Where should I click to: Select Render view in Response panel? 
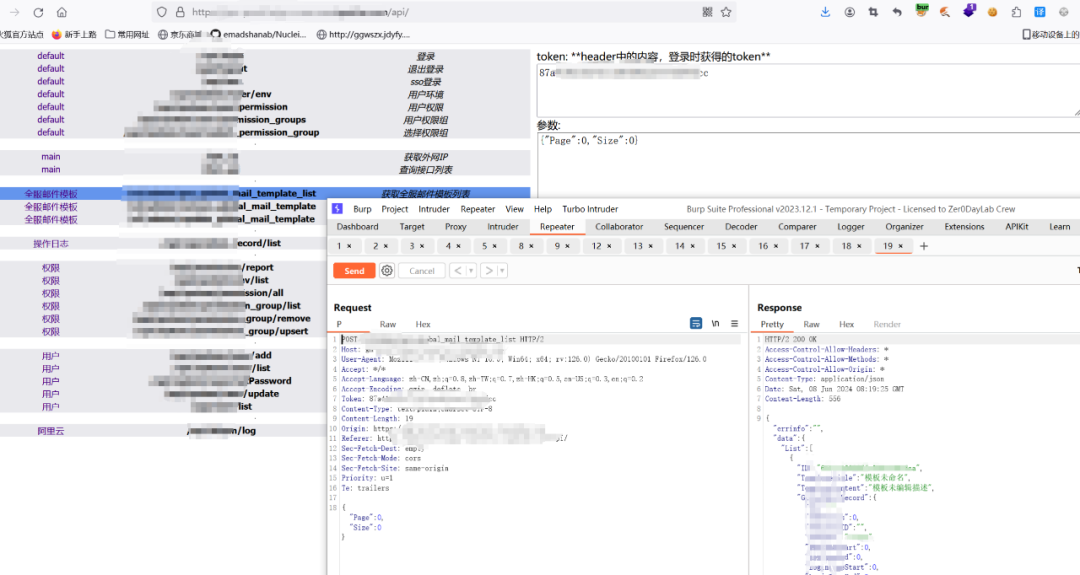[887, 324]
